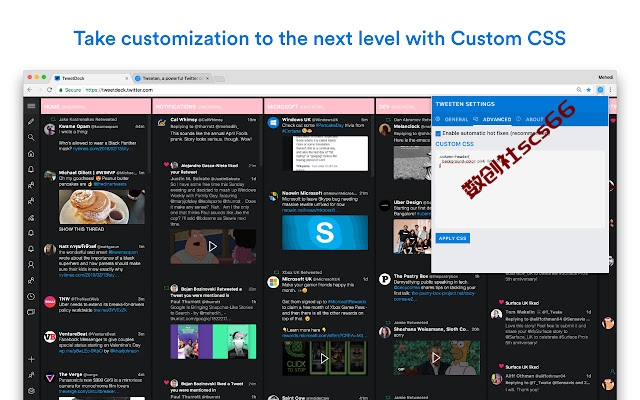This screenshot has width=640, height=400.
Task: Click Show This Thread link
Action: (81, 229)
